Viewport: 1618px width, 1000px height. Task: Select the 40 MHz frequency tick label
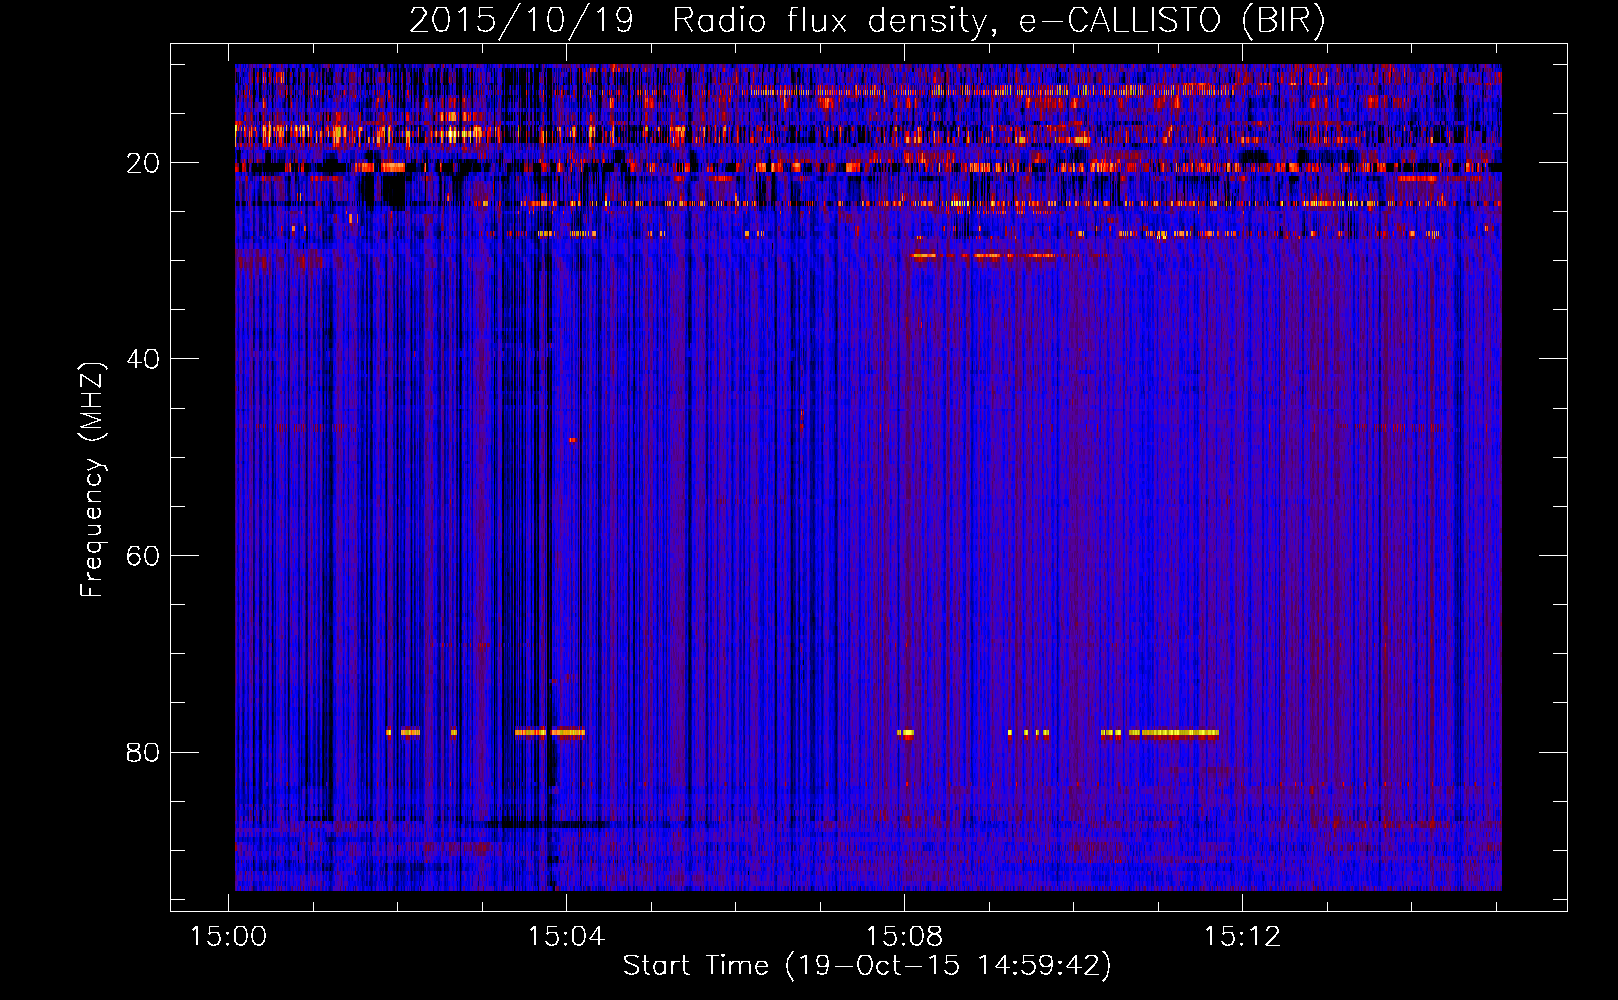tap(143, 359)
